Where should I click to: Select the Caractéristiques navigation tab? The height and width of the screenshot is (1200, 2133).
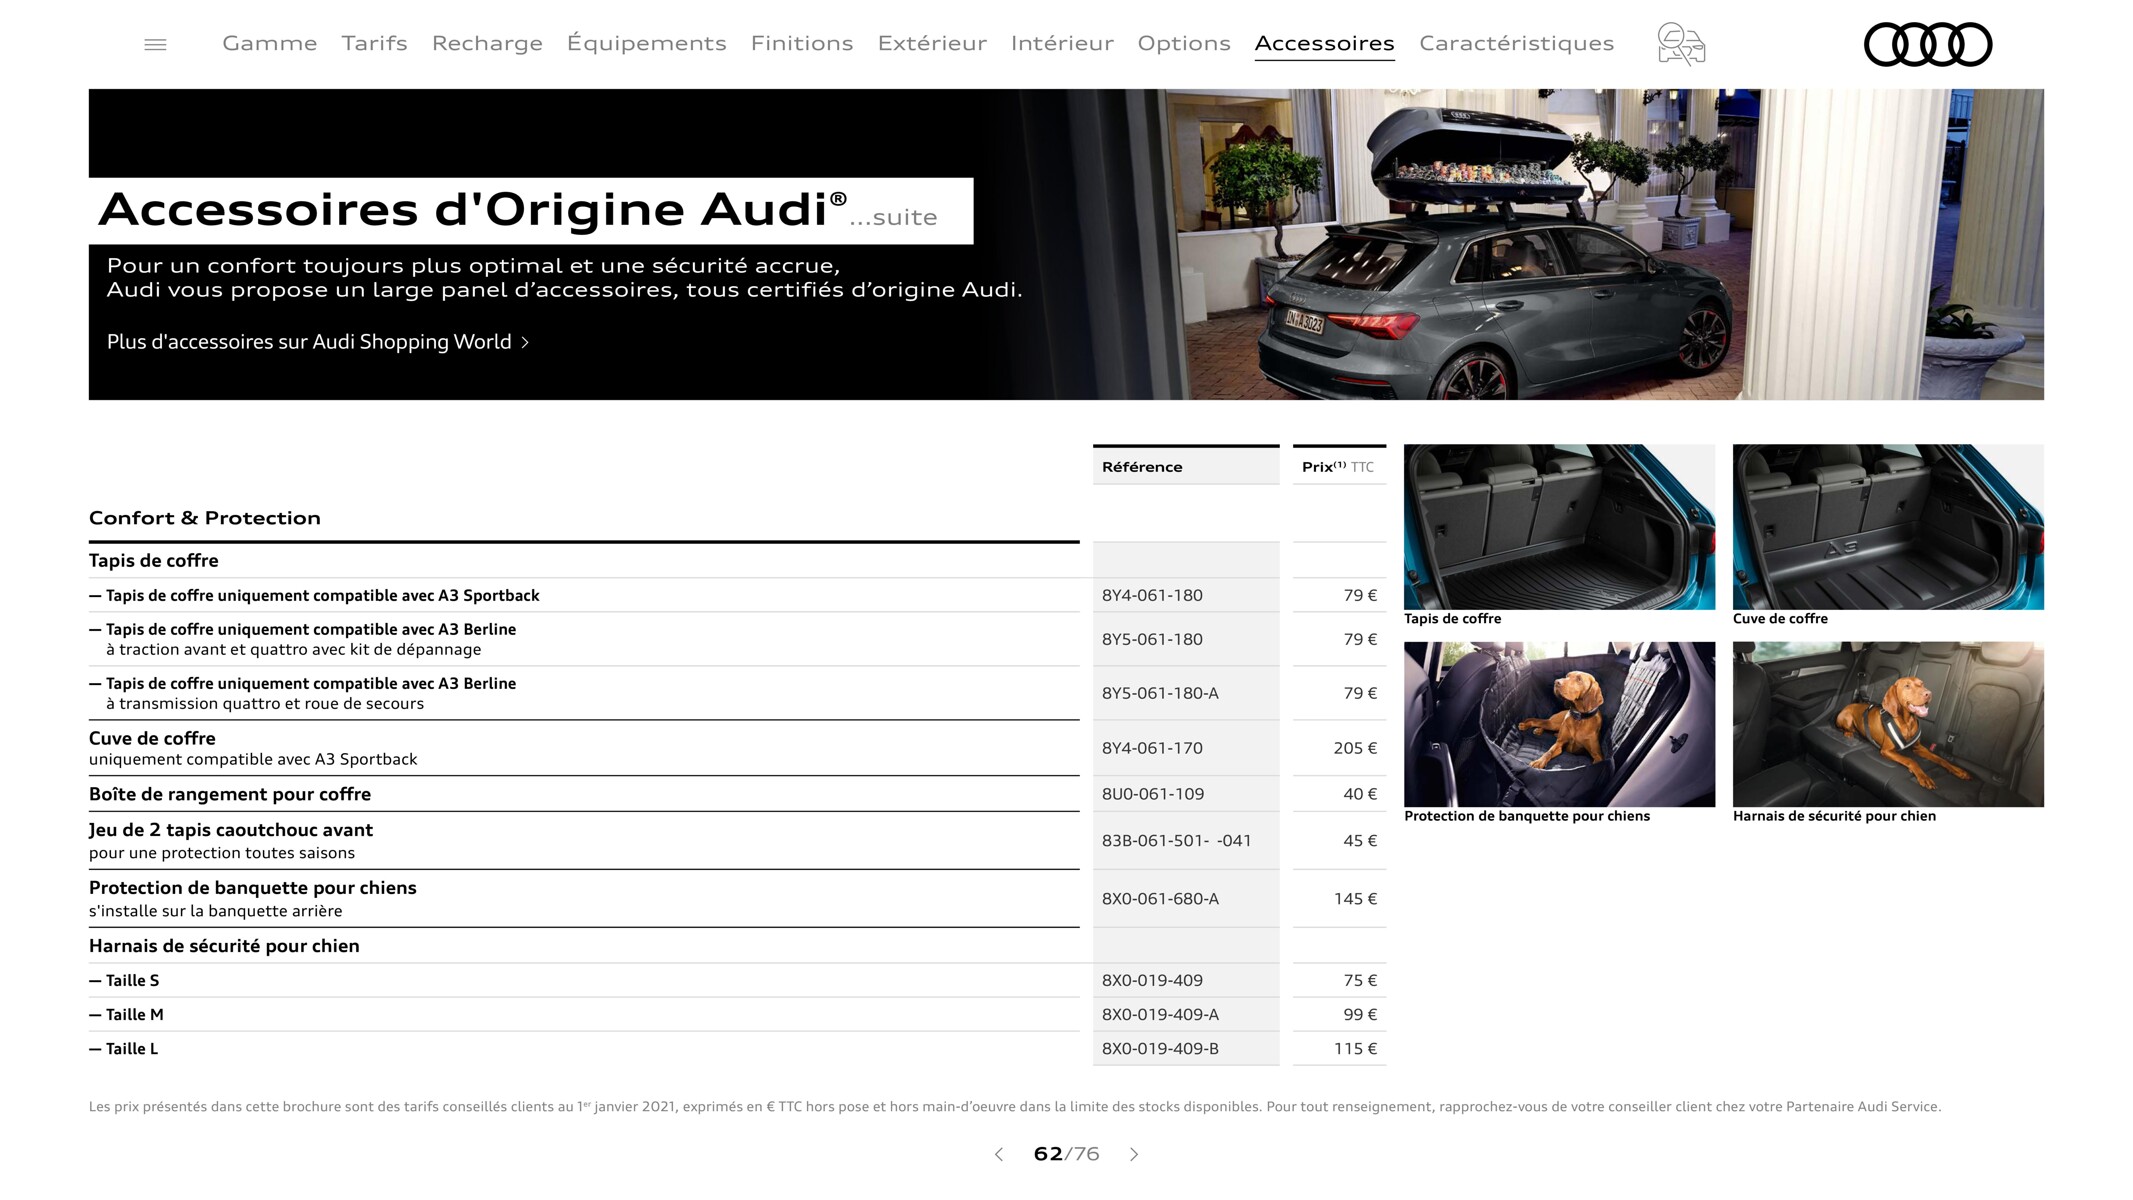click(1518, 40)
